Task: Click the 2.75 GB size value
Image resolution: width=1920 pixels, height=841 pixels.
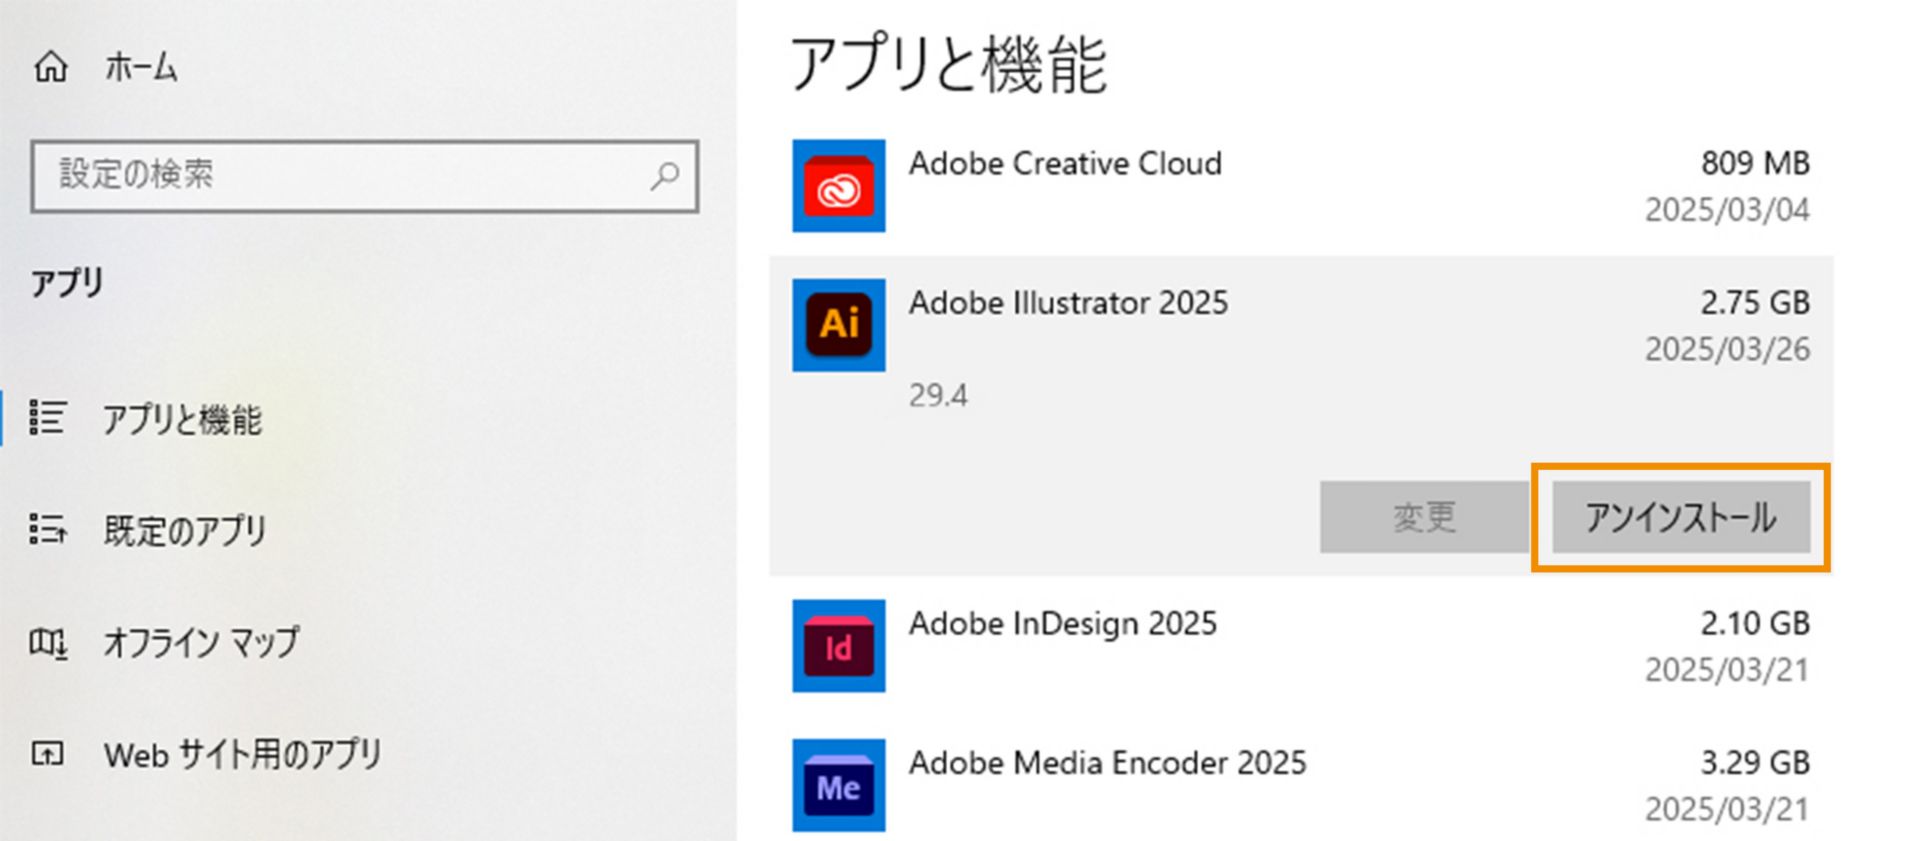Action: tap(1755, 303)
